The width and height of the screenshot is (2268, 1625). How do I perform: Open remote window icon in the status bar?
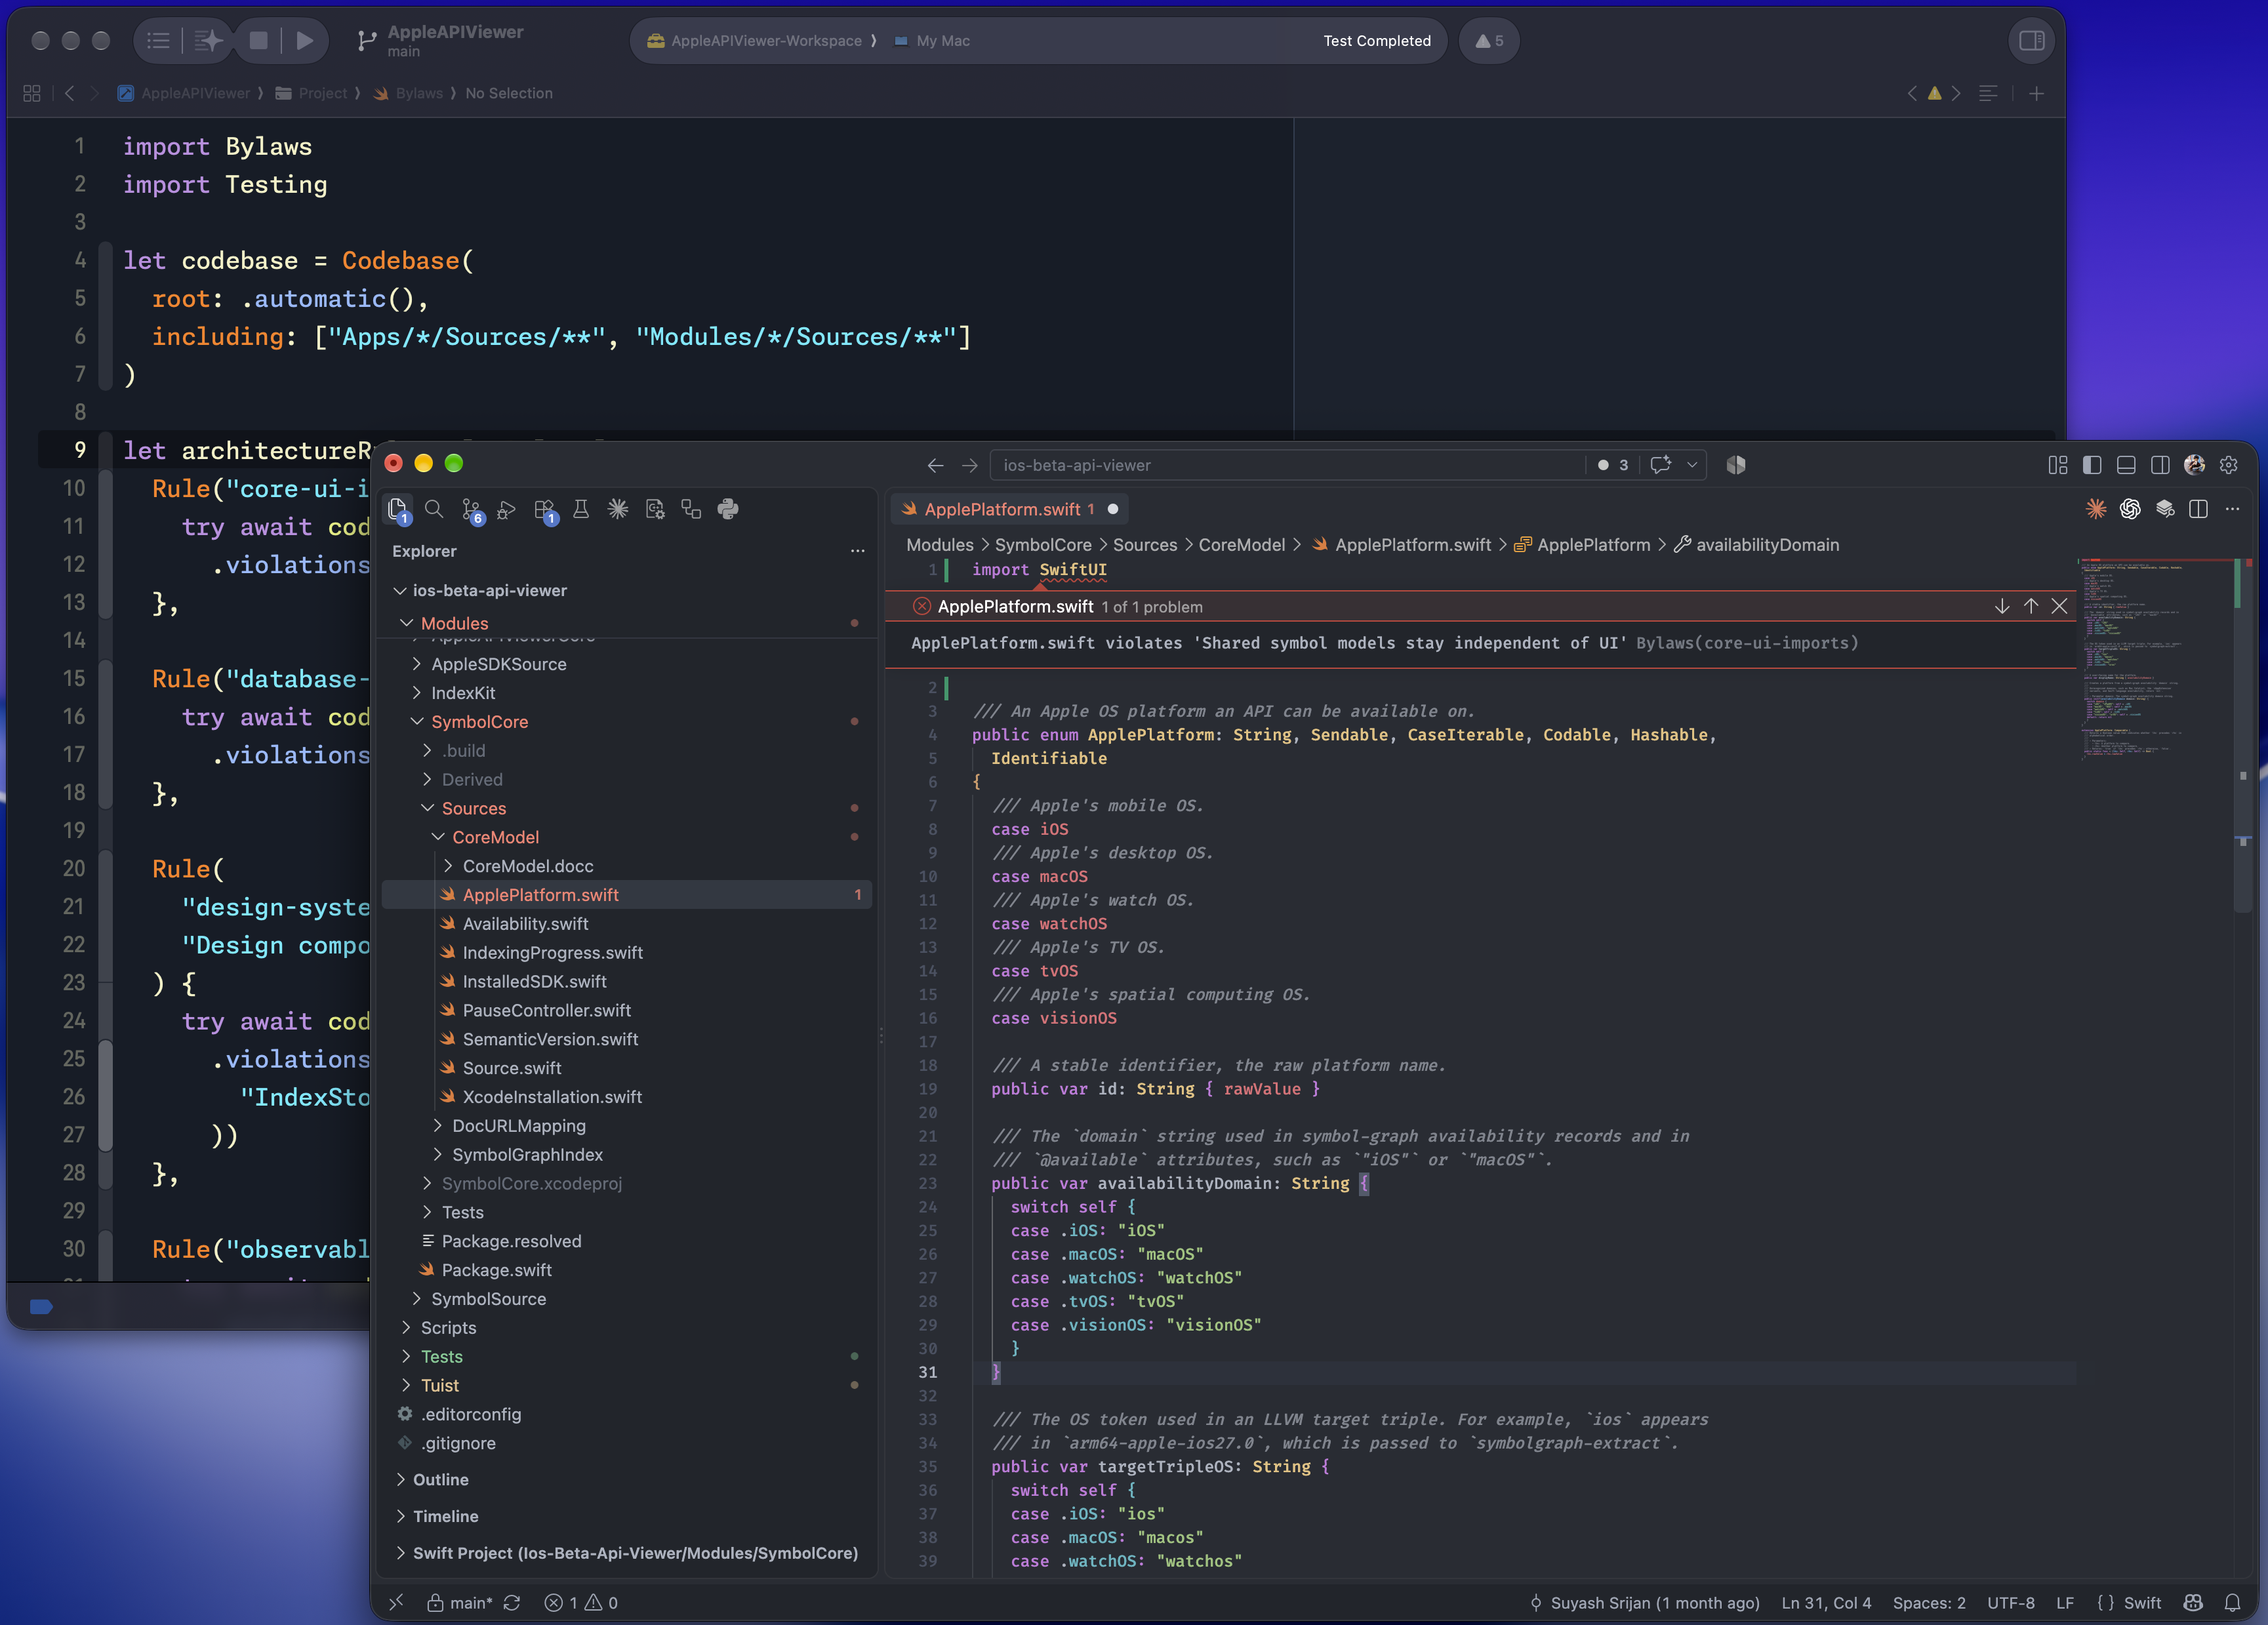[396, 1602]
